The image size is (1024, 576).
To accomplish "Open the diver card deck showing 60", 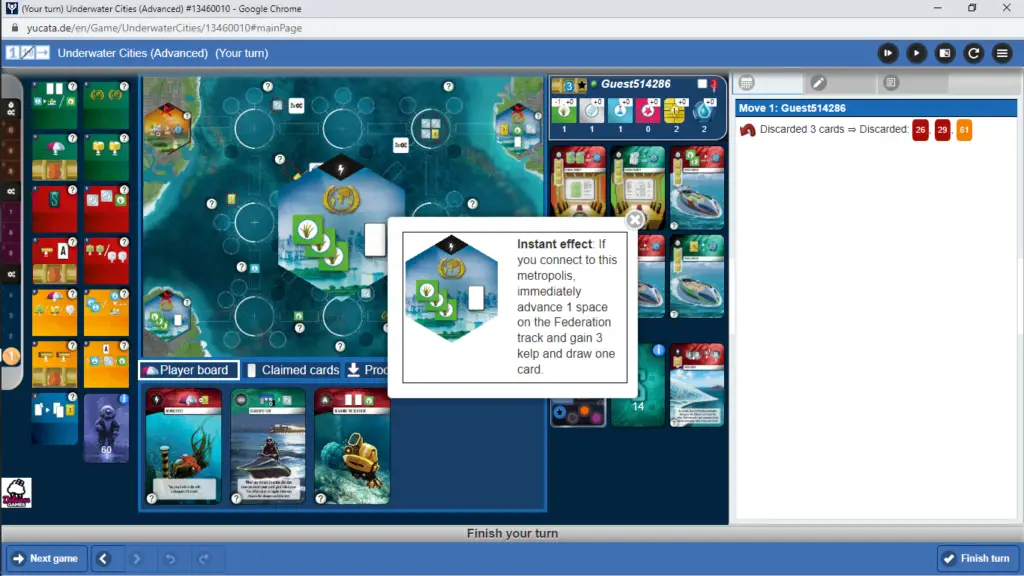I will click(x=106, y=428).
